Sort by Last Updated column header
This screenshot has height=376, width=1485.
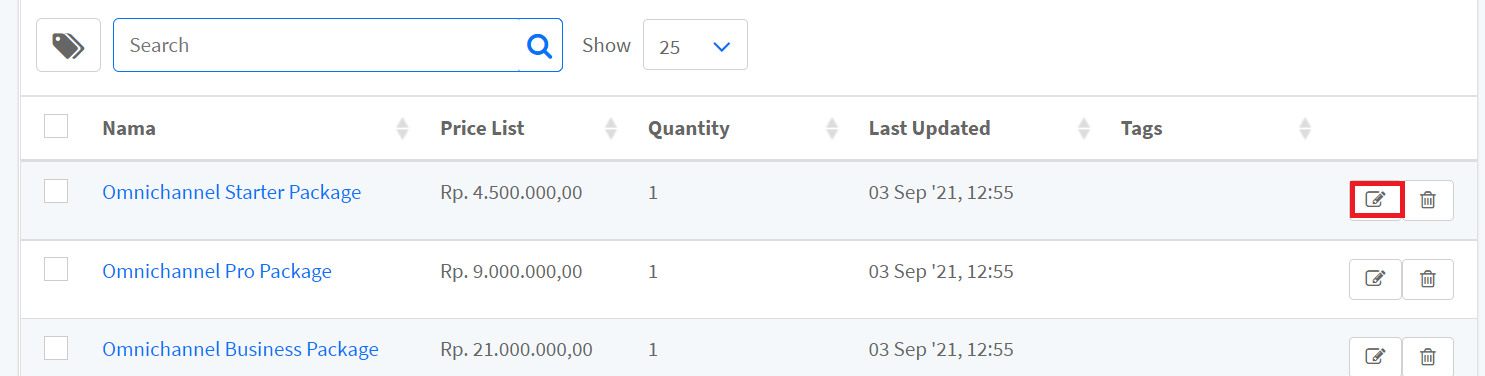(x=929, y=128)
